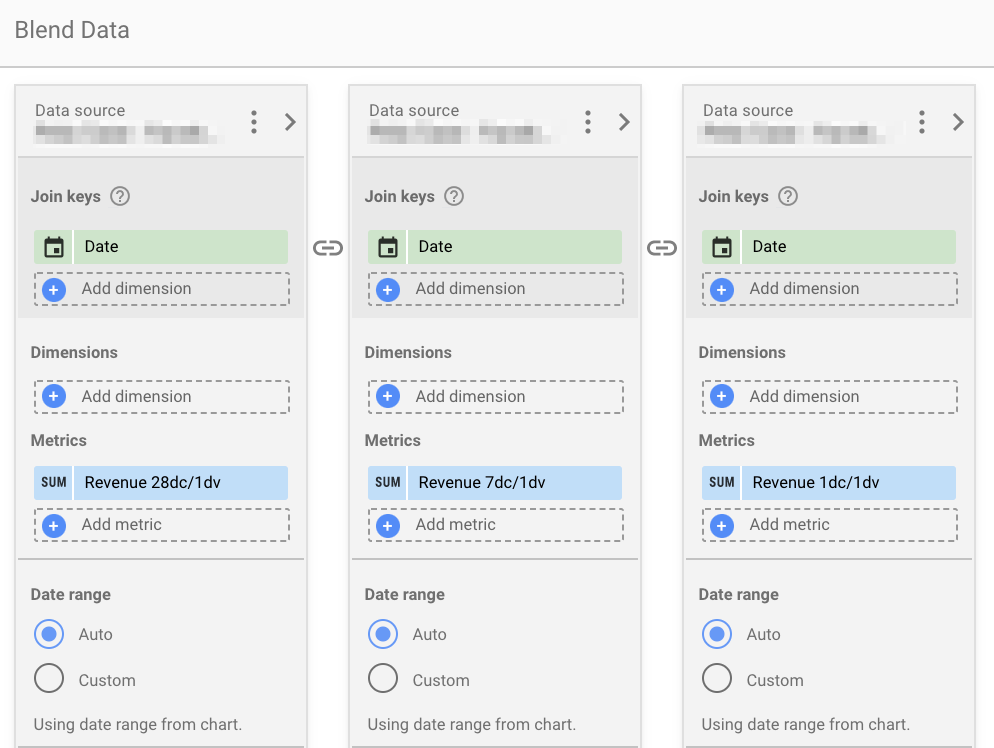Click the plus icon to add a join key dimension
Image resolution: width=994 pixels, height=748 pixels.
[53, 289]
